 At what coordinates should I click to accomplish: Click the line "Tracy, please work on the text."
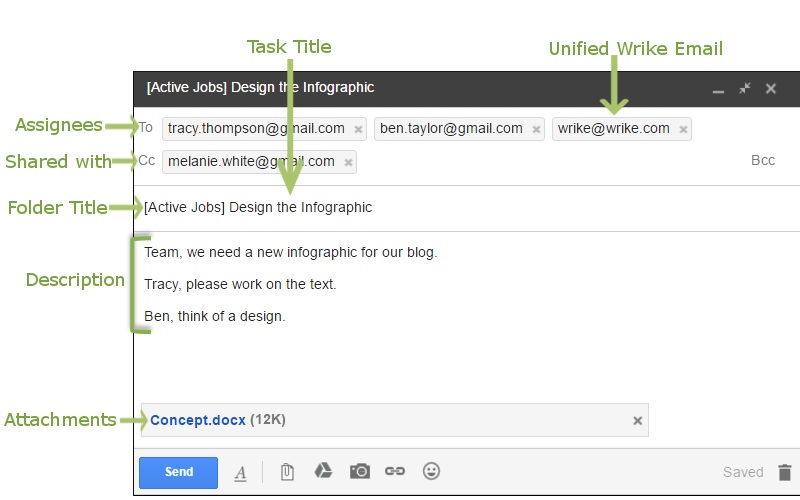pos(240,285)
